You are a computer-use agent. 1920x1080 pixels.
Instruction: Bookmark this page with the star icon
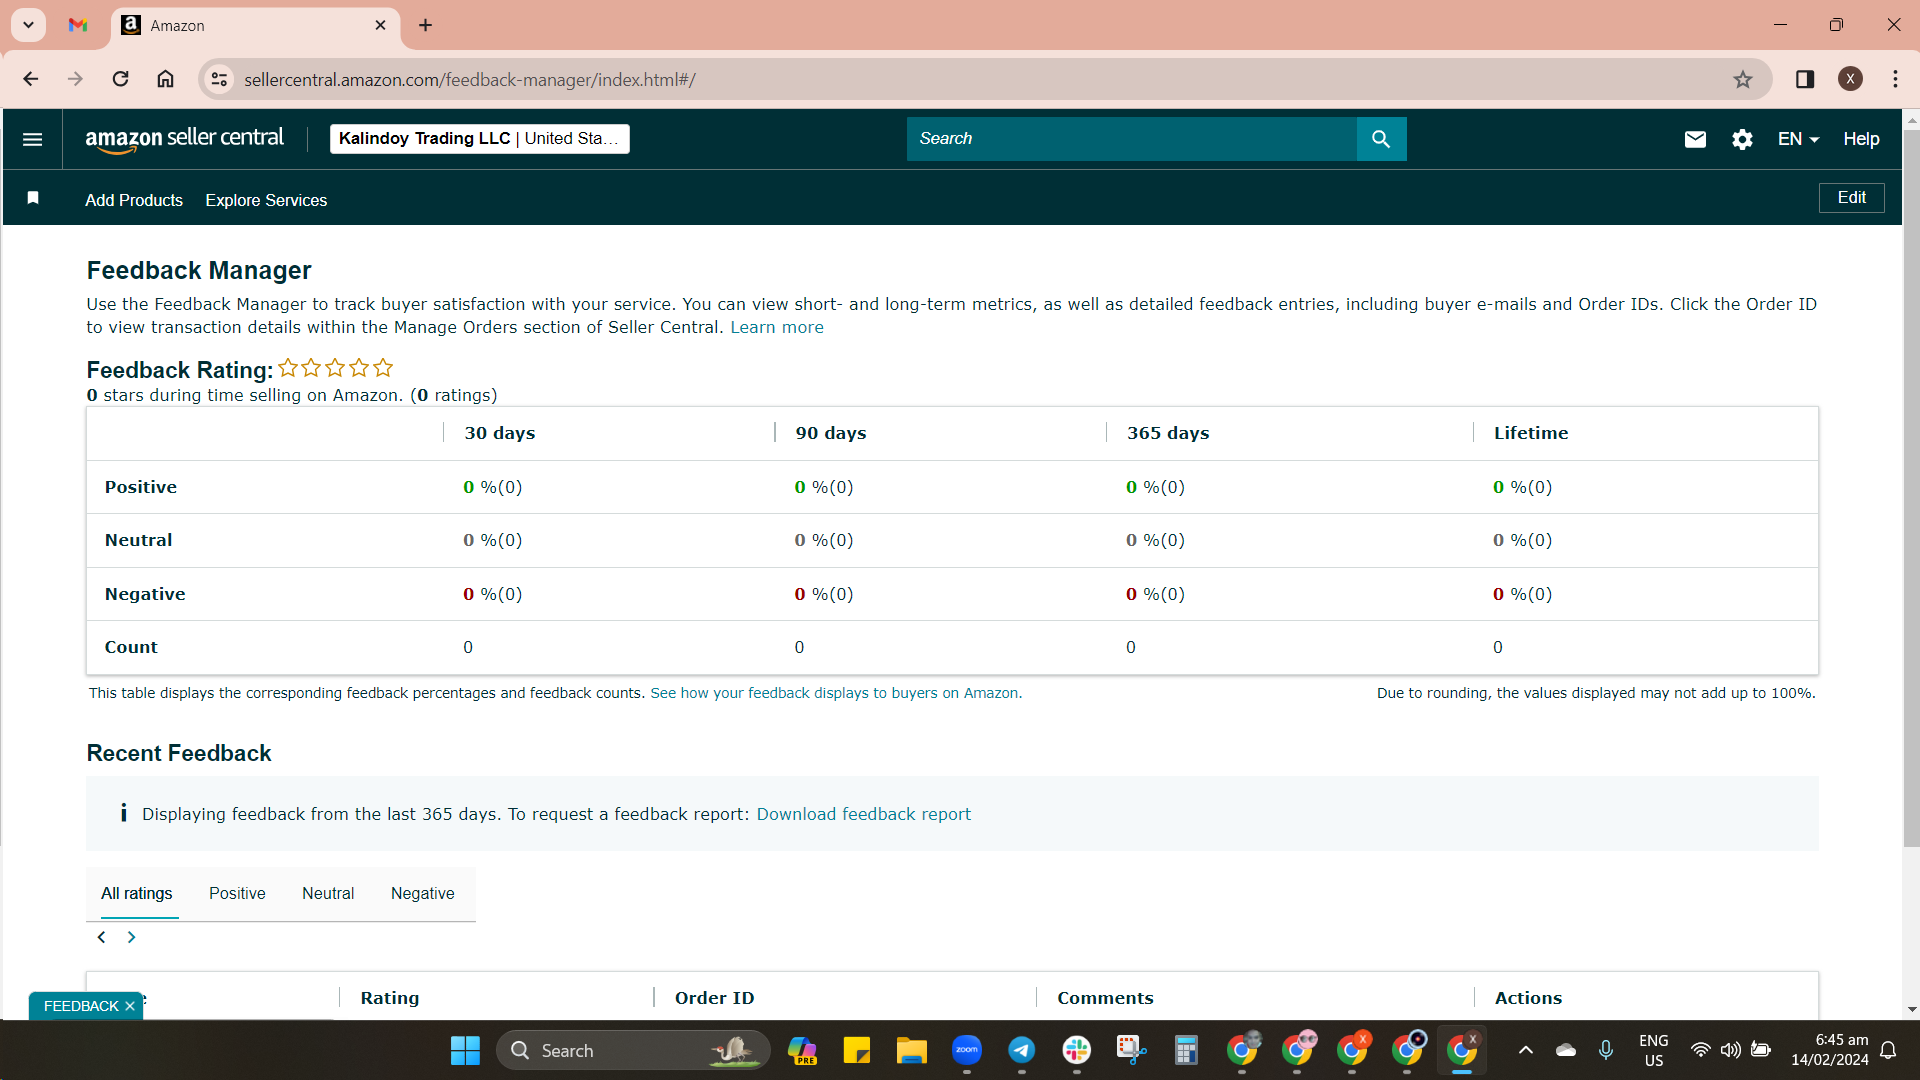pos(1743,79)
